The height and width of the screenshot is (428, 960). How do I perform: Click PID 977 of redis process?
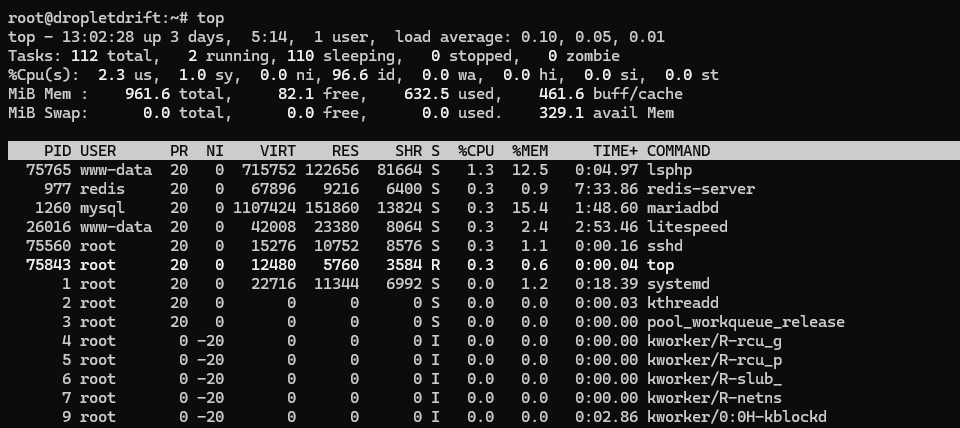pyautogui.click(x=58, y=189)
